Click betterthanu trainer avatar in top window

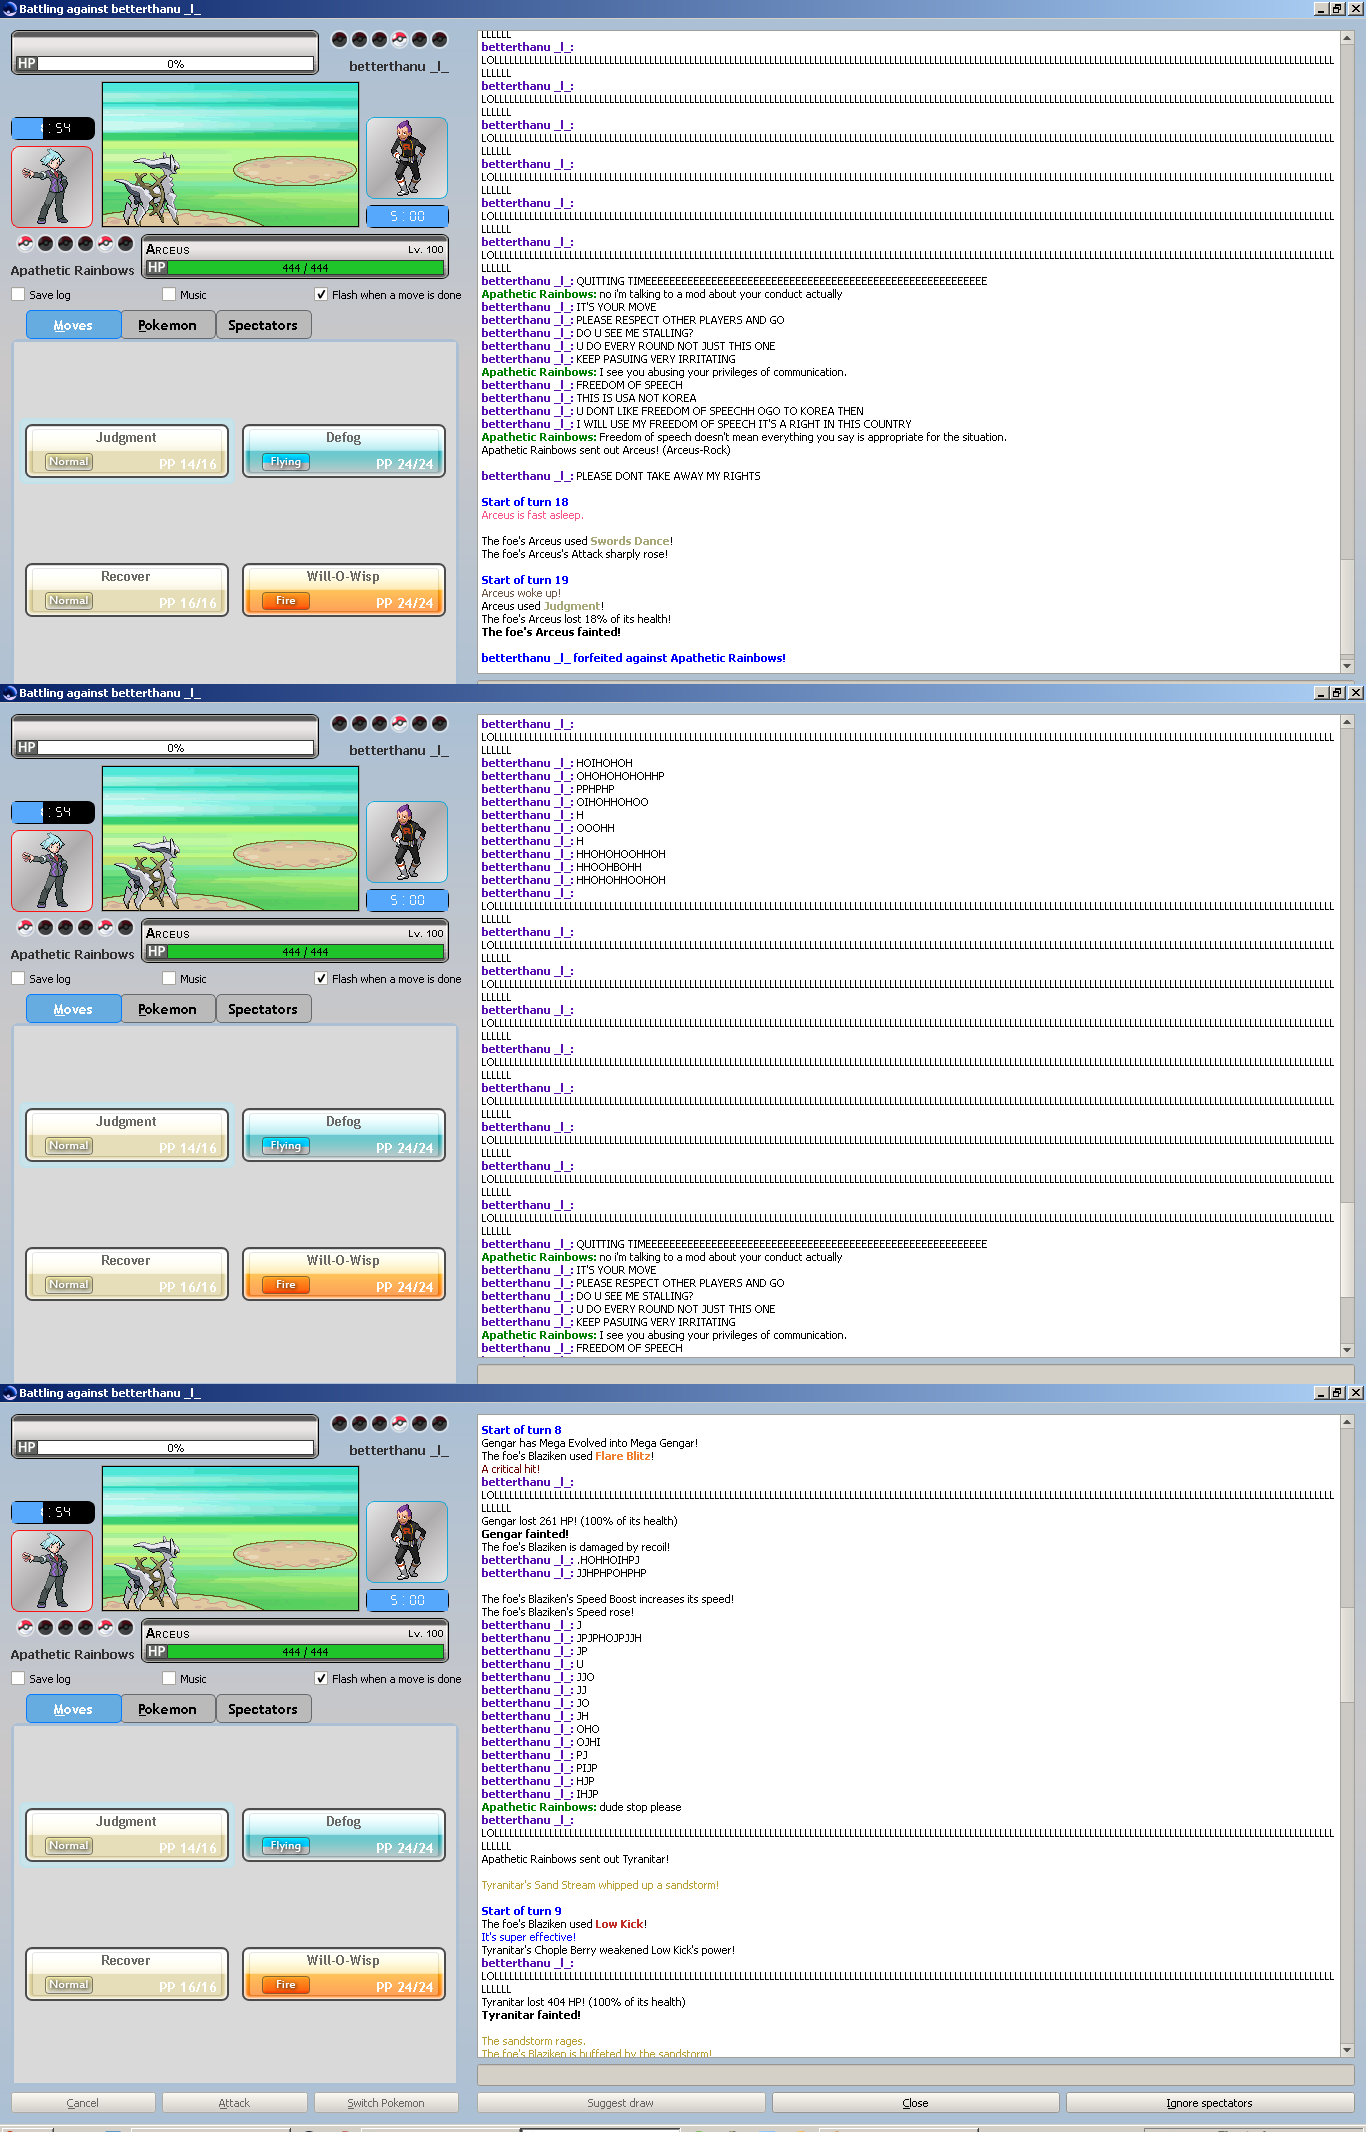tap(407, 158)
